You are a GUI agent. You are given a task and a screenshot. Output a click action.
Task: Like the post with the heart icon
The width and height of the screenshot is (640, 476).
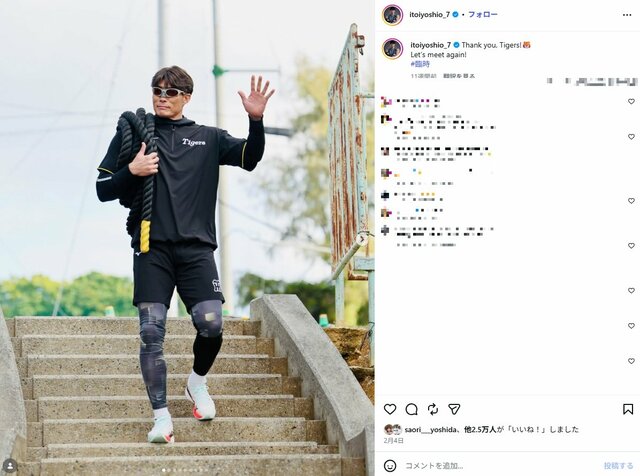tap(390, 409)
